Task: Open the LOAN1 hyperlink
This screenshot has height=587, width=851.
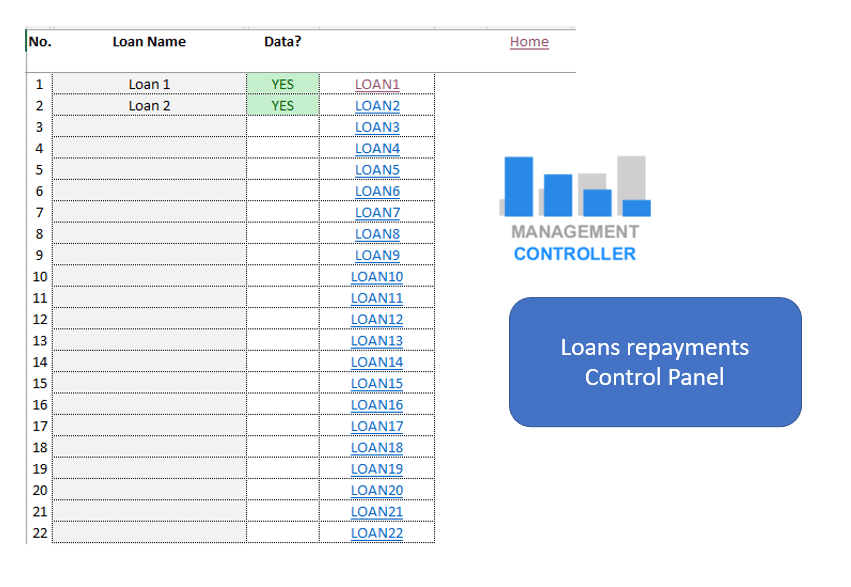Action: pos(377,84)
